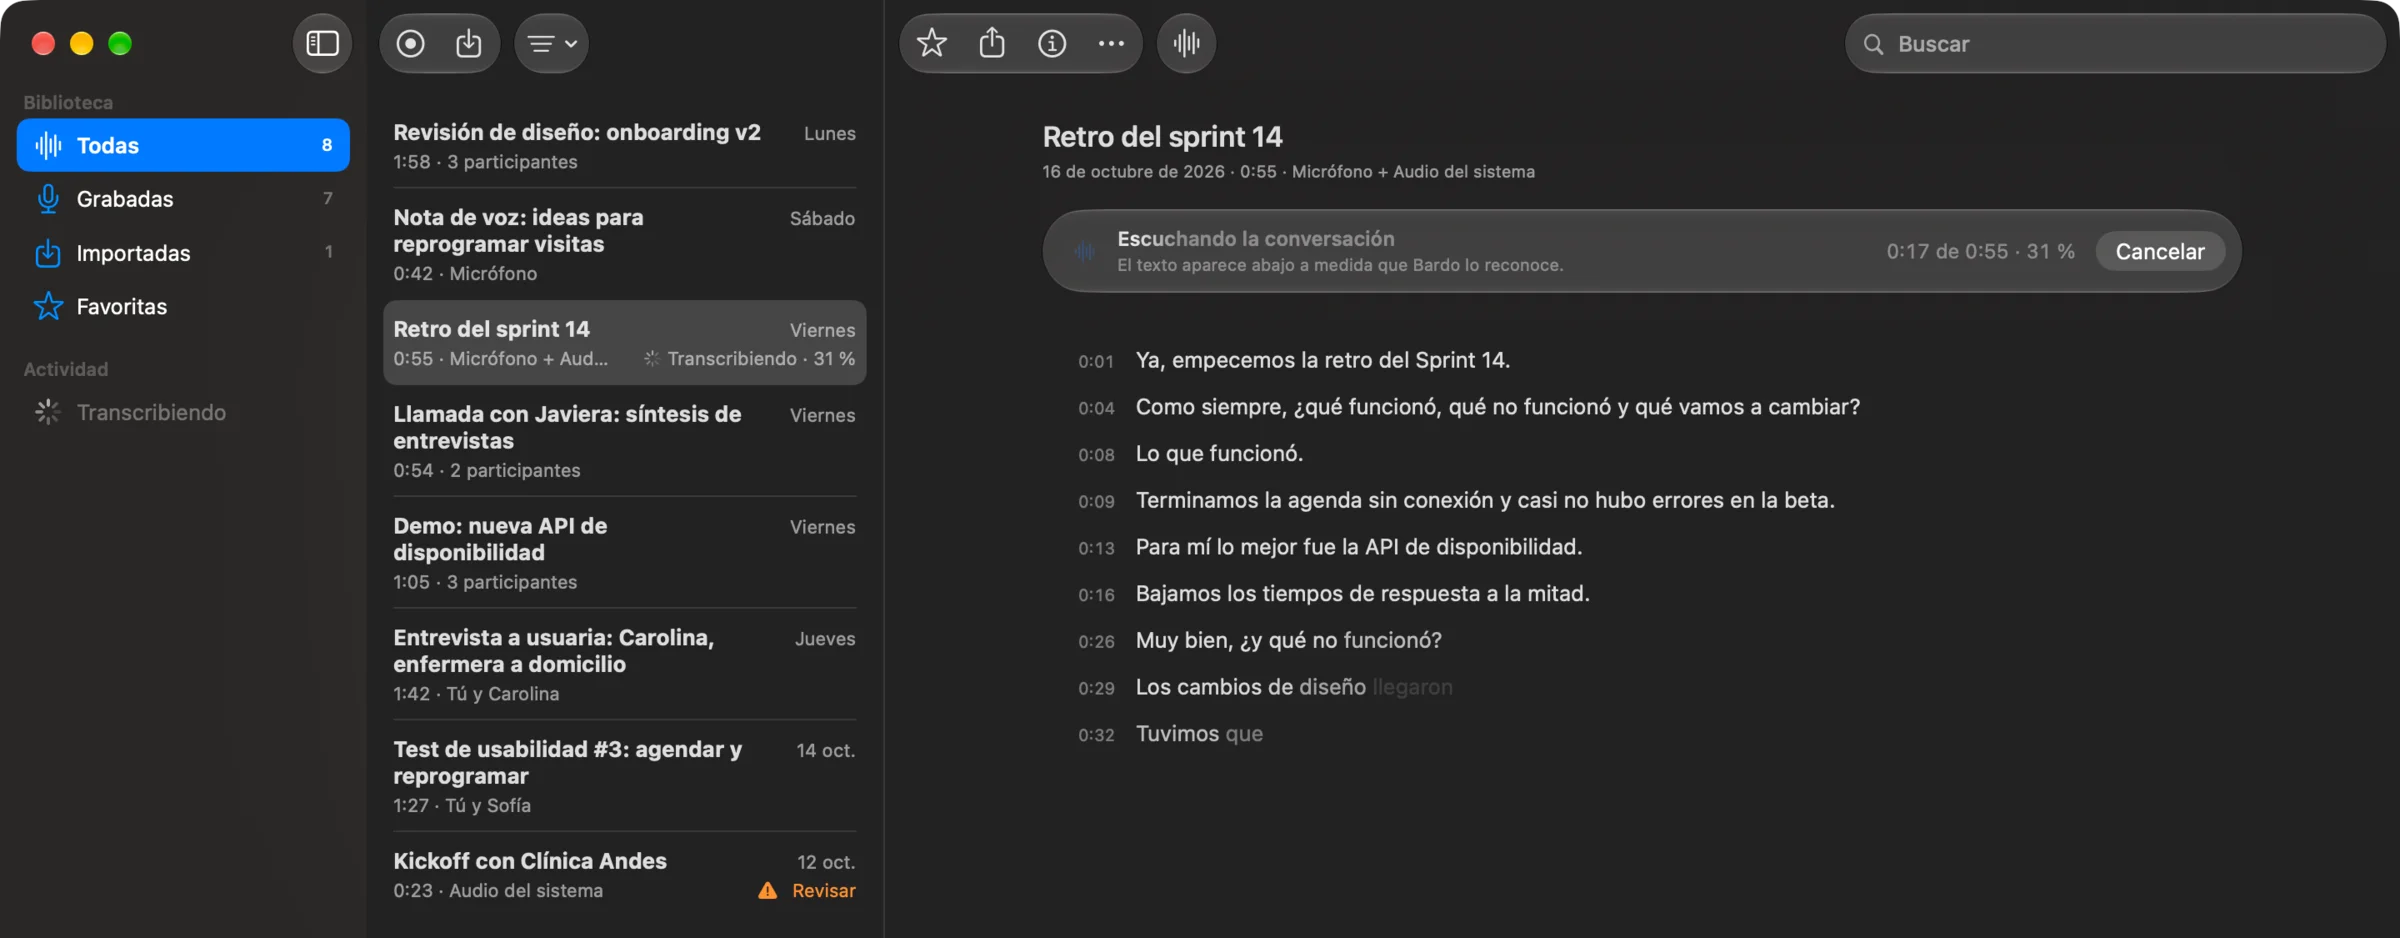Click the transcription progress '0:17 de 0:55' text
The height and width of the screenshot is (938, 2400).
coord(1947,251)
